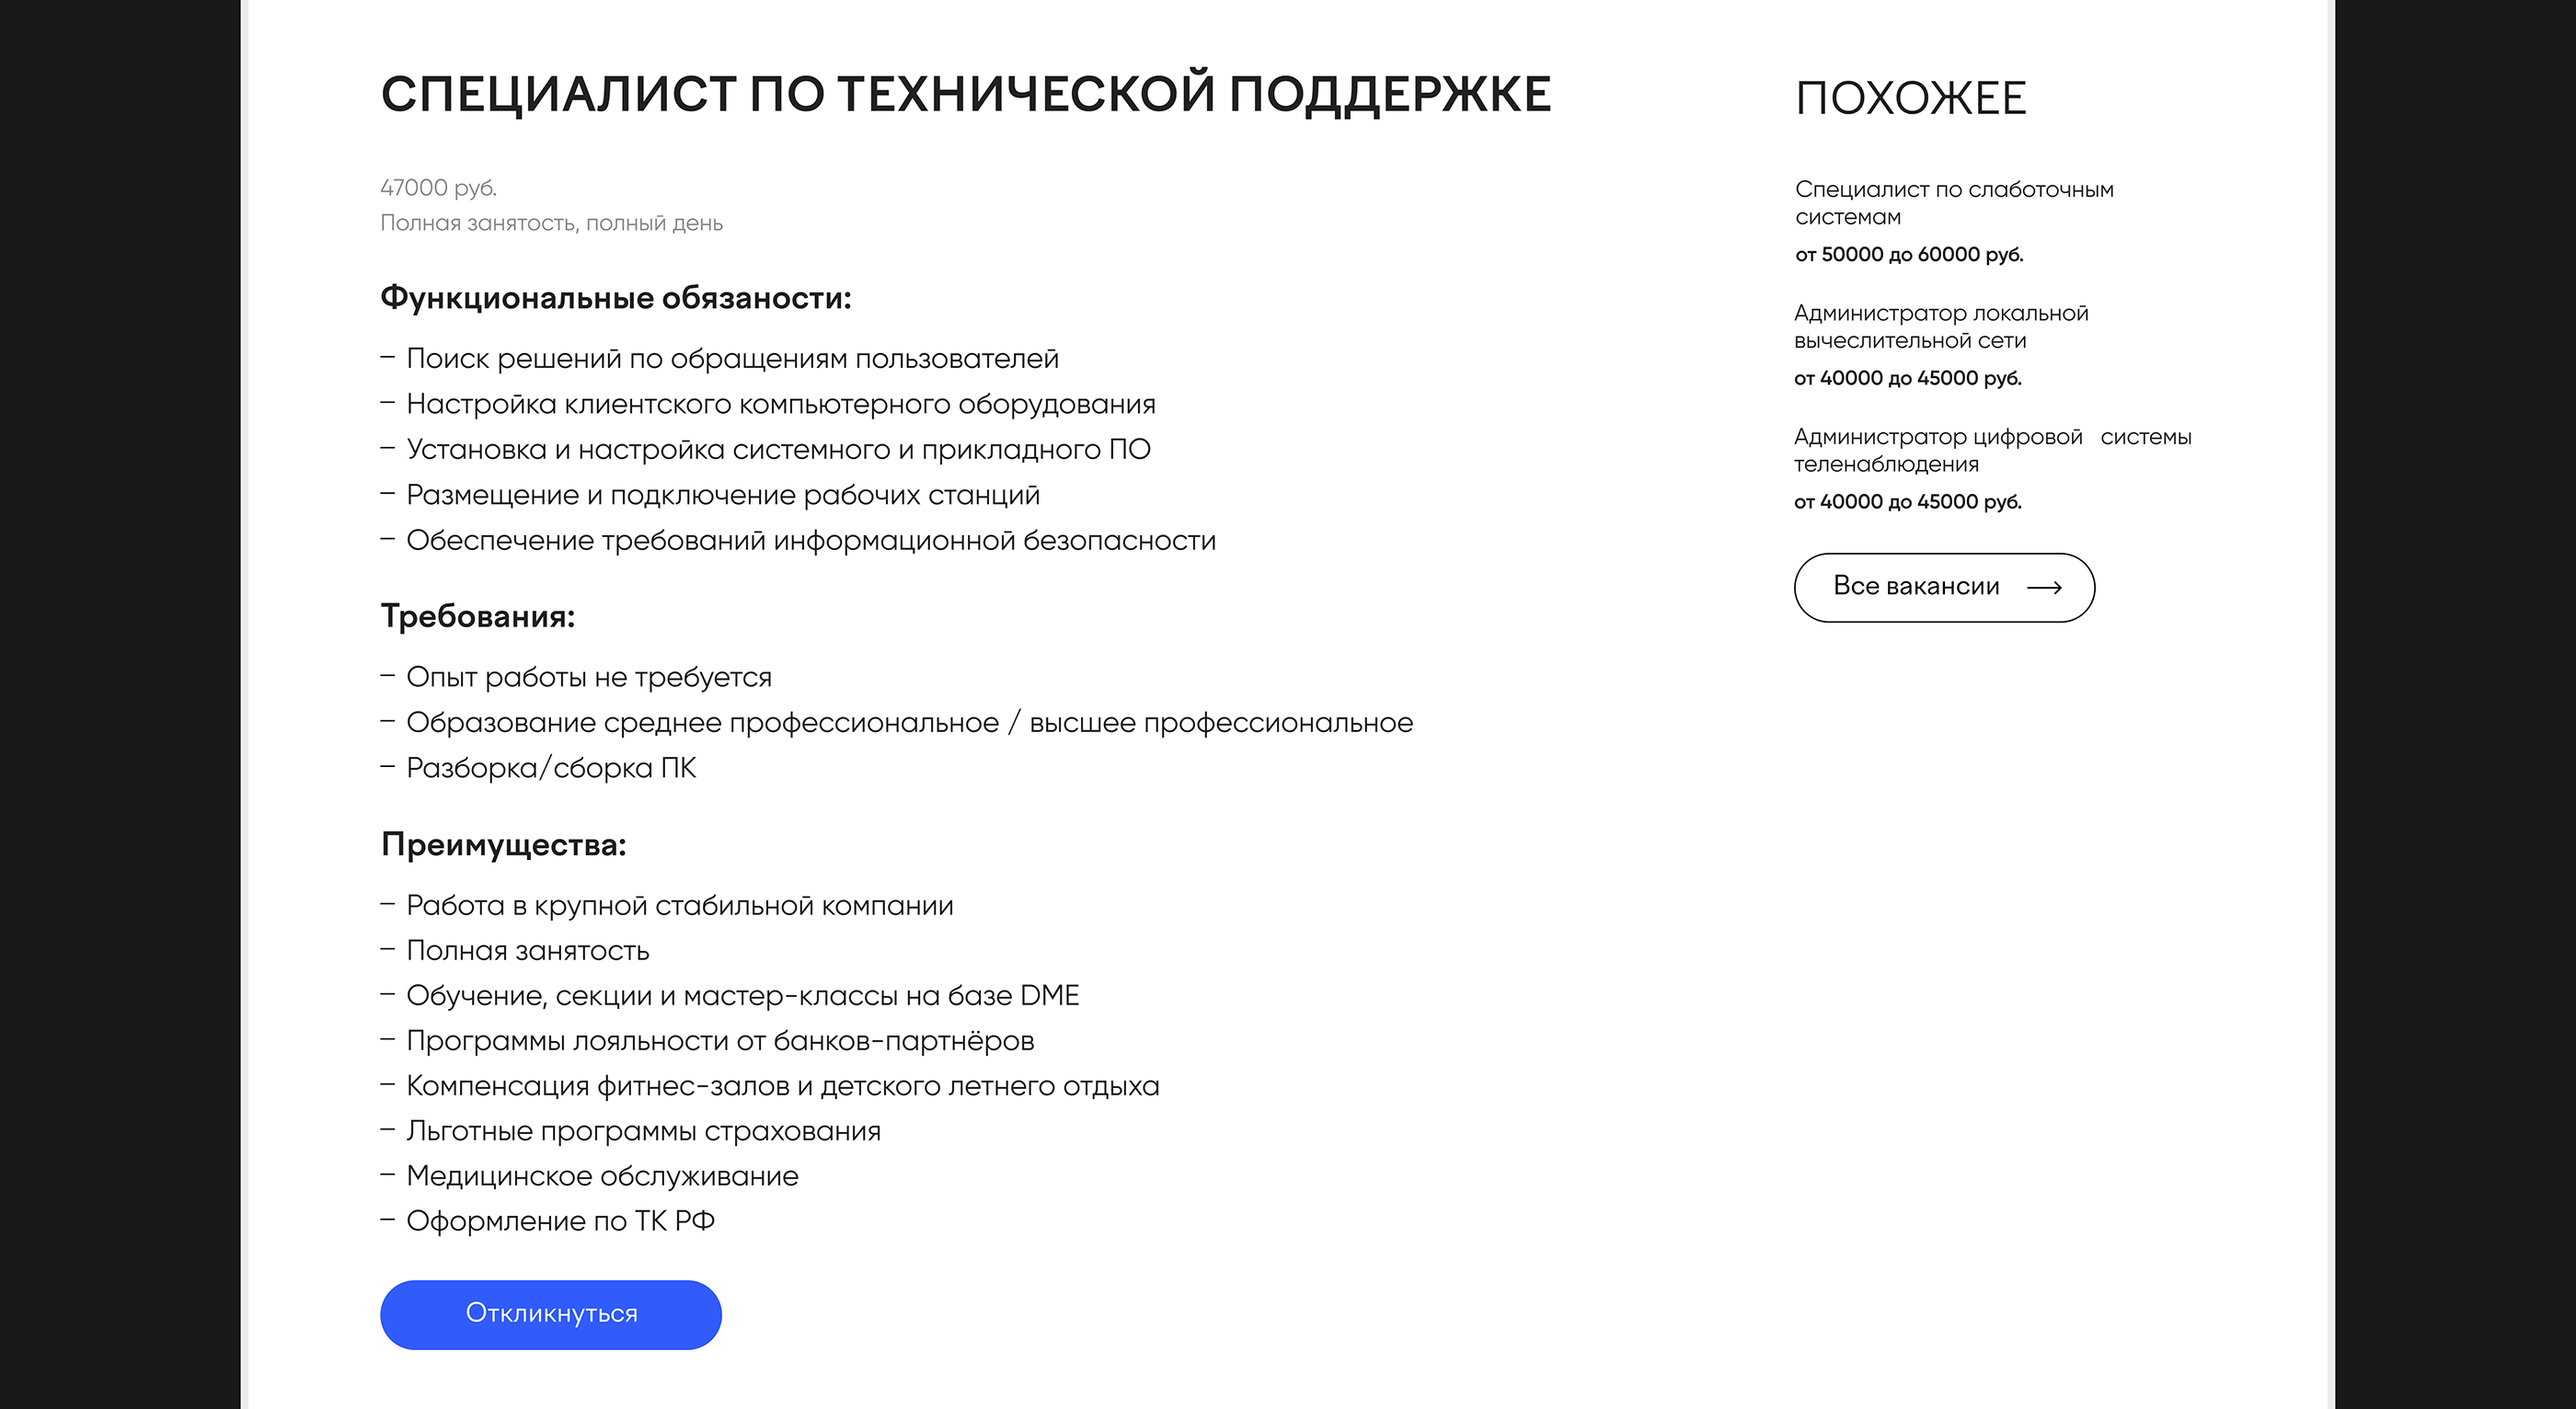This screenshot has width=2576, height=1409.
Task: Click the Функциональные обязаности section heading
Action: [615, 298]
